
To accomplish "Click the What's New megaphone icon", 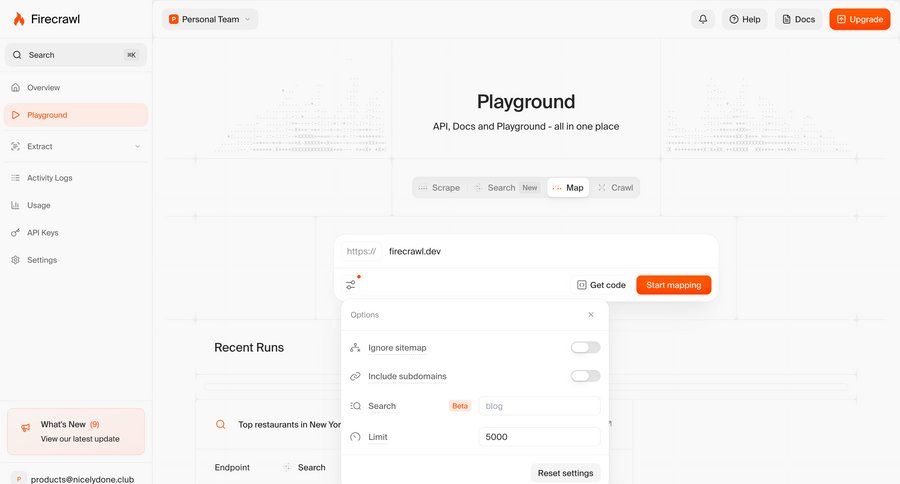I will [x=25, y=428].
